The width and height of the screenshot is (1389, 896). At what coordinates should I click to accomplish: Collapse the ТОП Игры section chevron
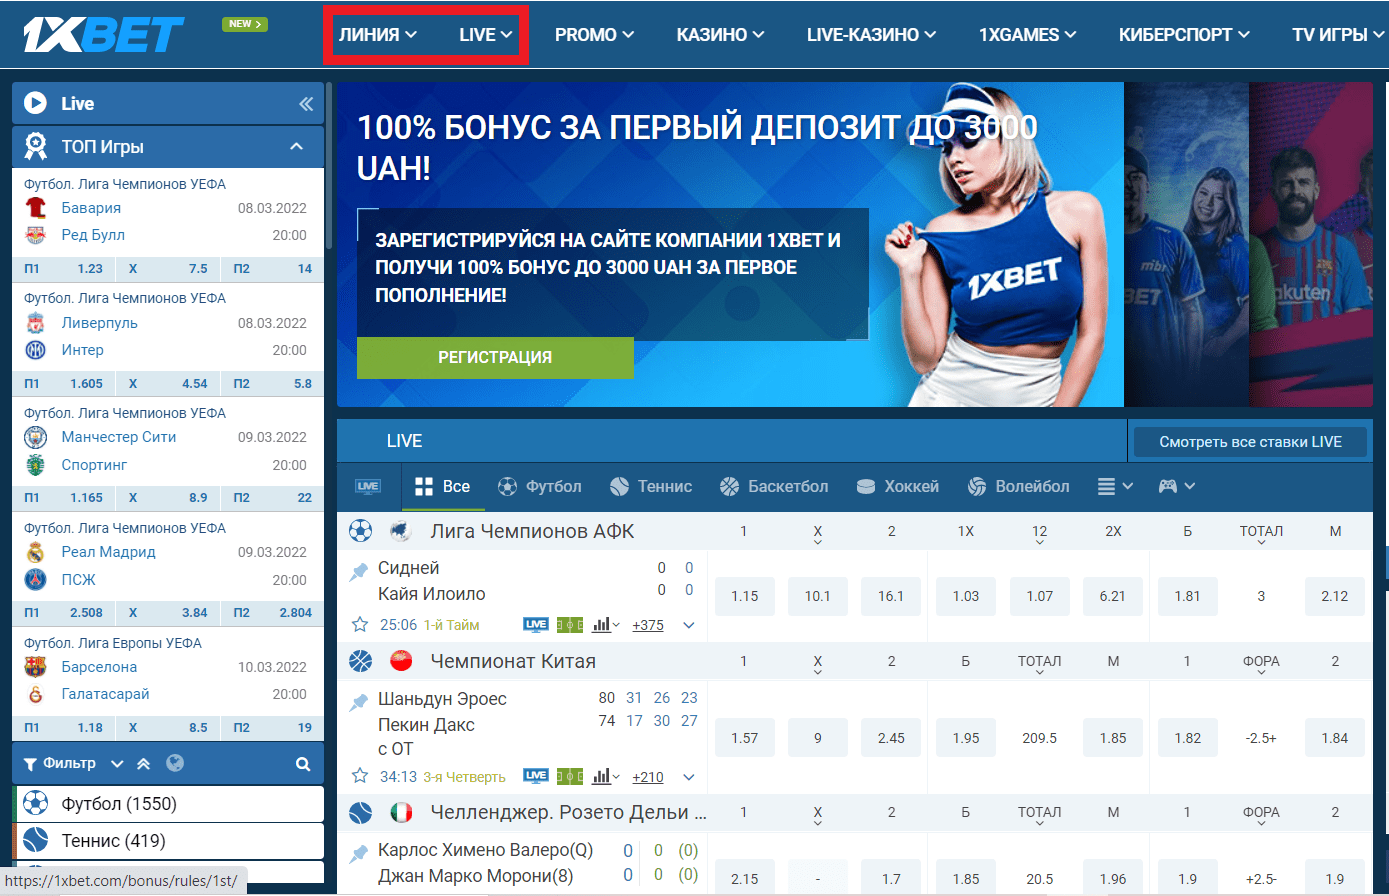point(296,147)
